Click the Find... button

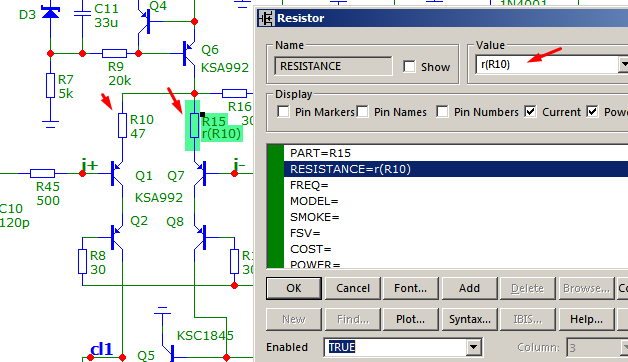point(352,319)
